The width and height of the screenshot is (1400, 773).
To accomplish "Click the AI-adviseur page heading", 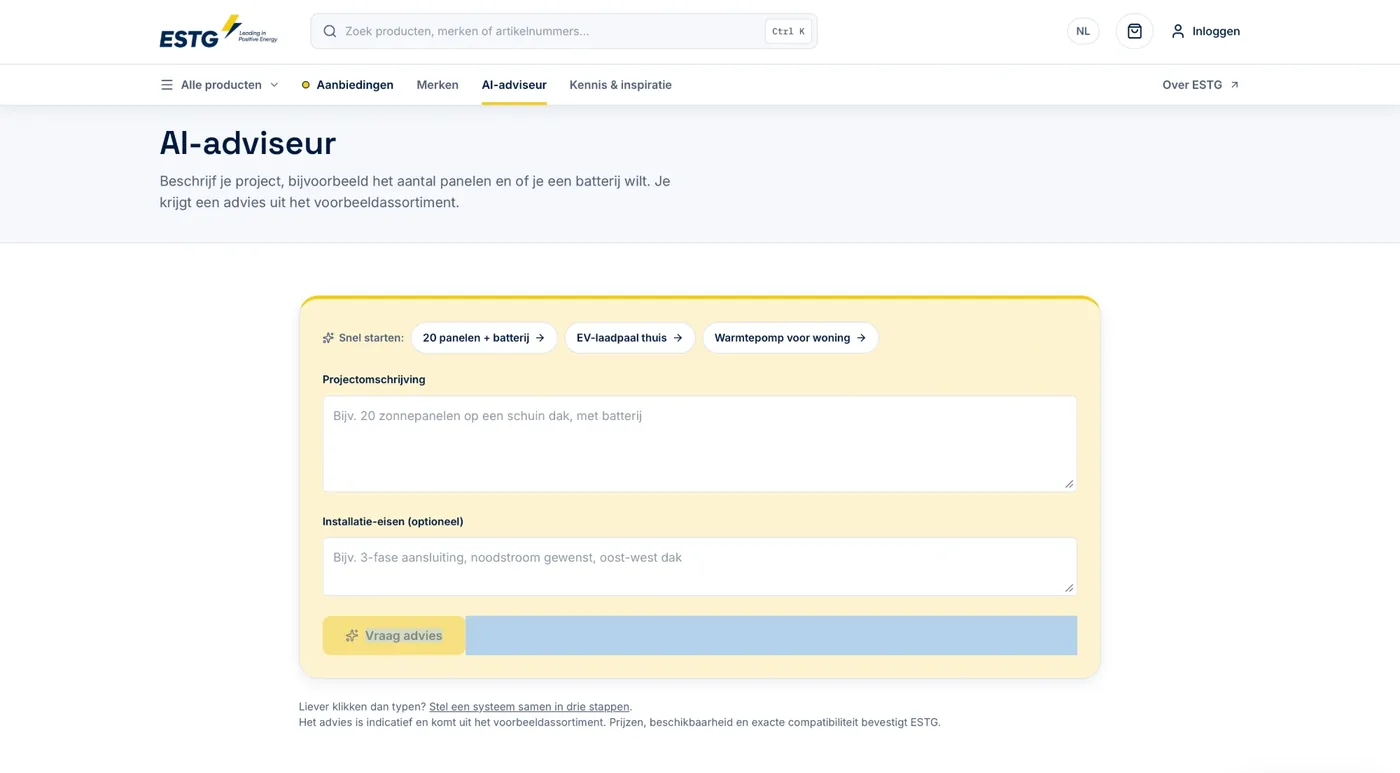I will [x=248, y=144].
